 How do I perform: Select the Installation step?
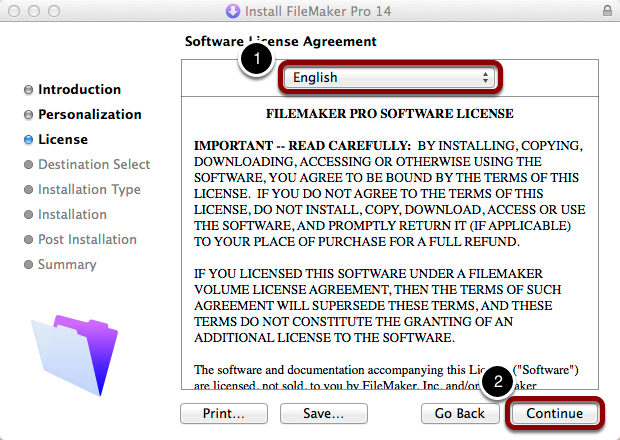72,214
